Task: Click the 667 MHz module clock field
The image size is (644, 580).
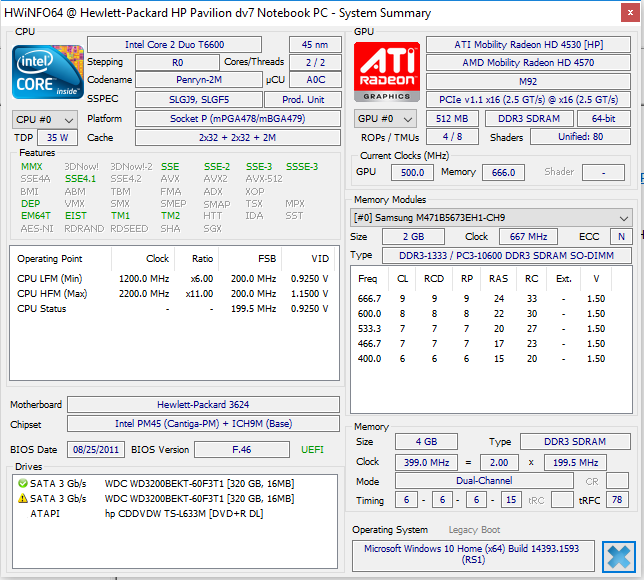Action: [528, 237]
